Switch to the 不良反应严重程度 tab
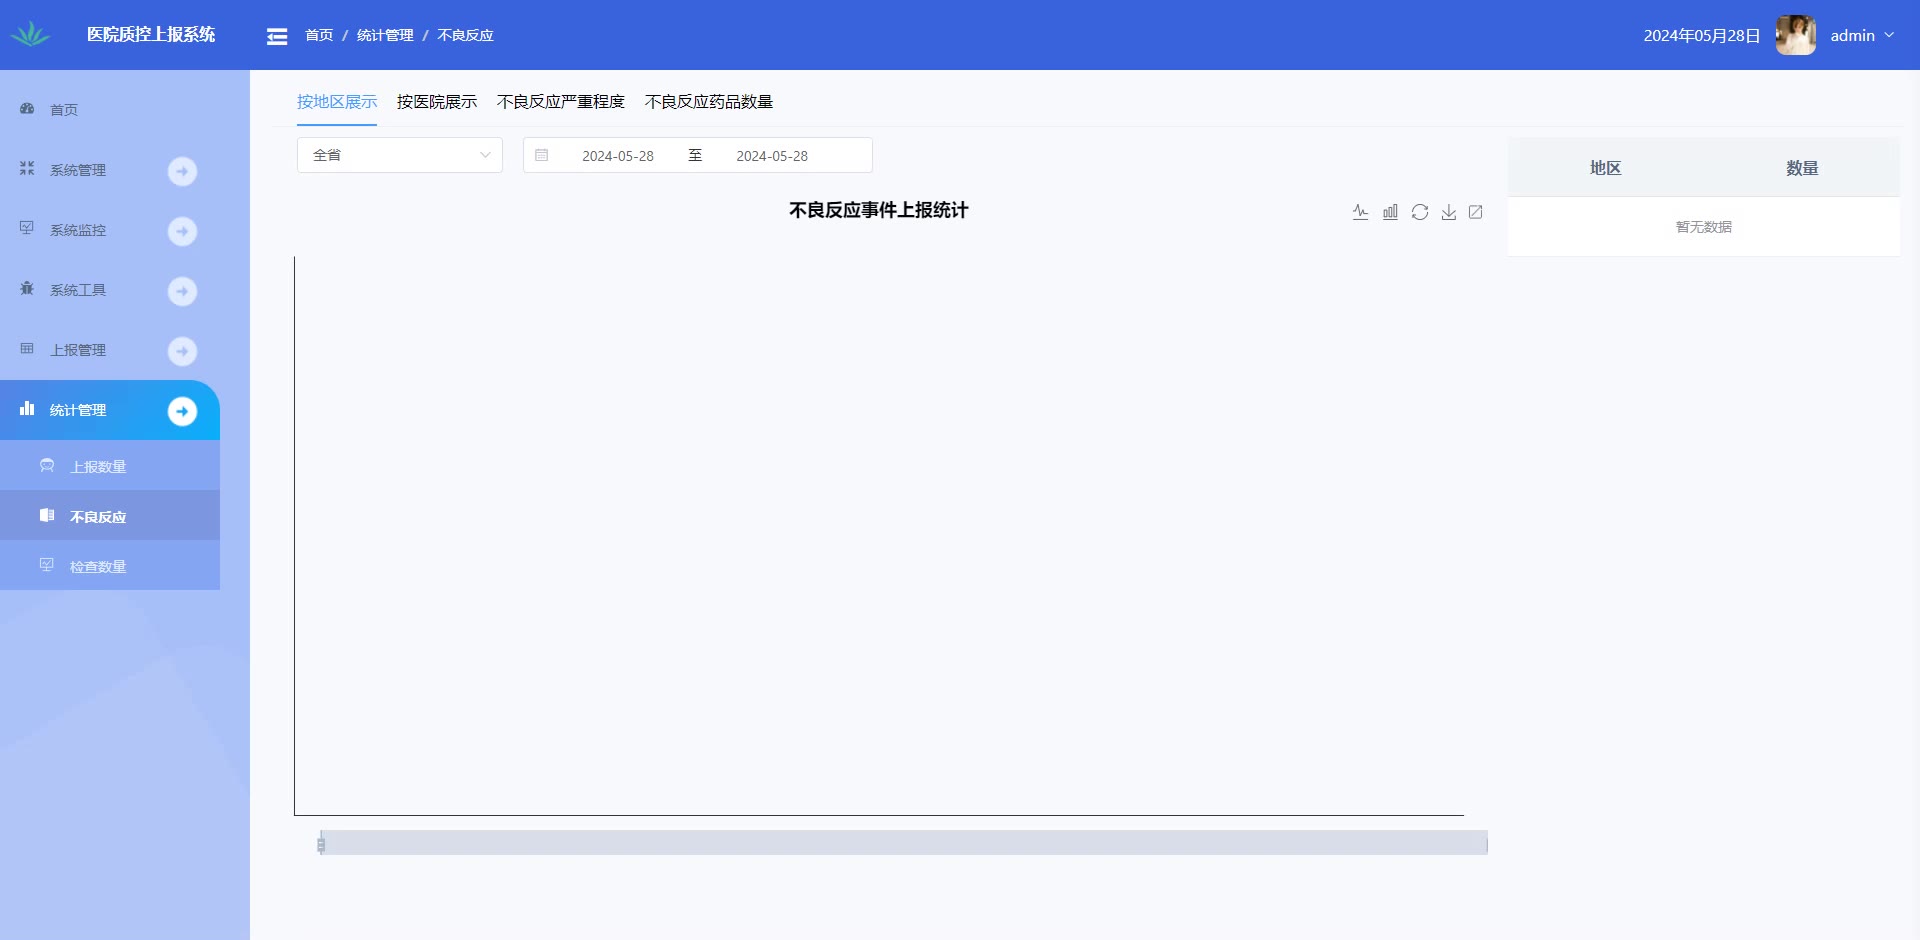1920x940 pixels. pos(561,102)
